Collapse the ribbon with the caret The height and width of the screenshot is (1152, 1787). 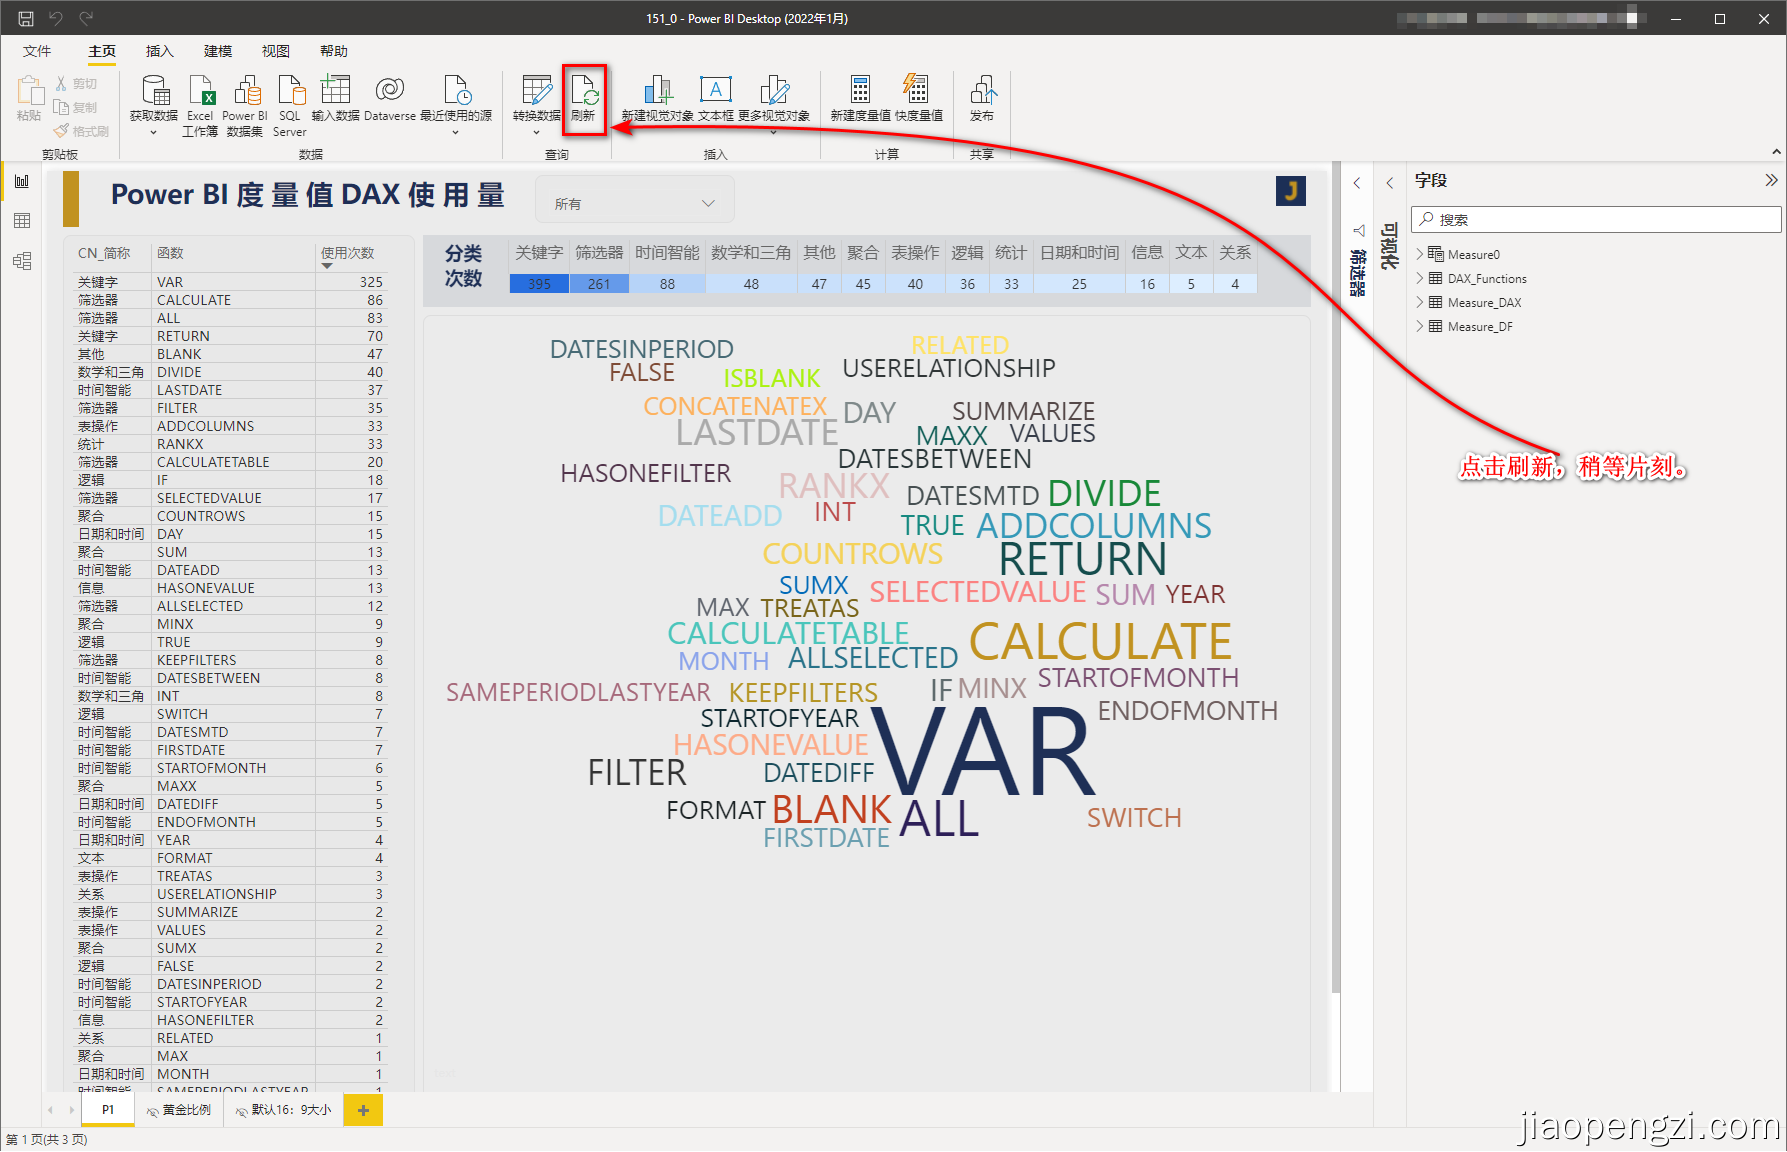[1776, 152]
